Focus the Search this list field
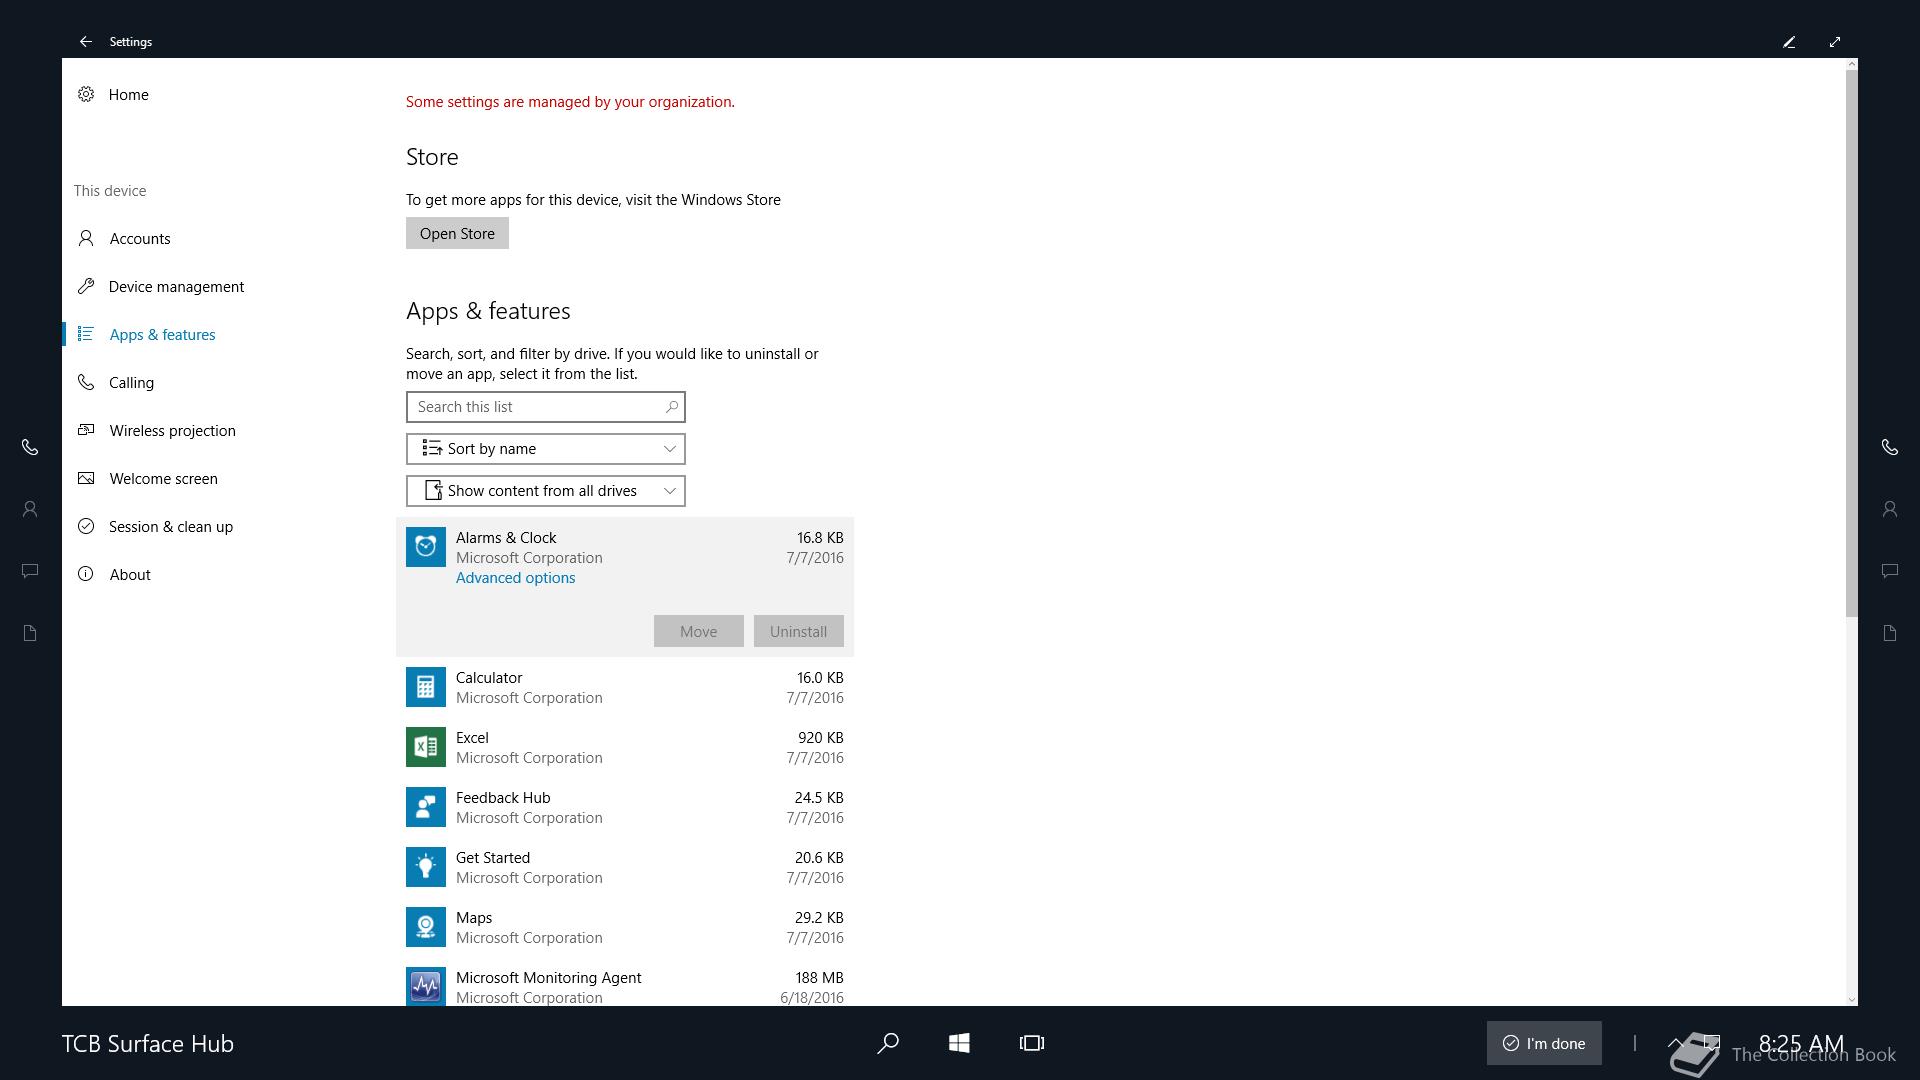 545,407
